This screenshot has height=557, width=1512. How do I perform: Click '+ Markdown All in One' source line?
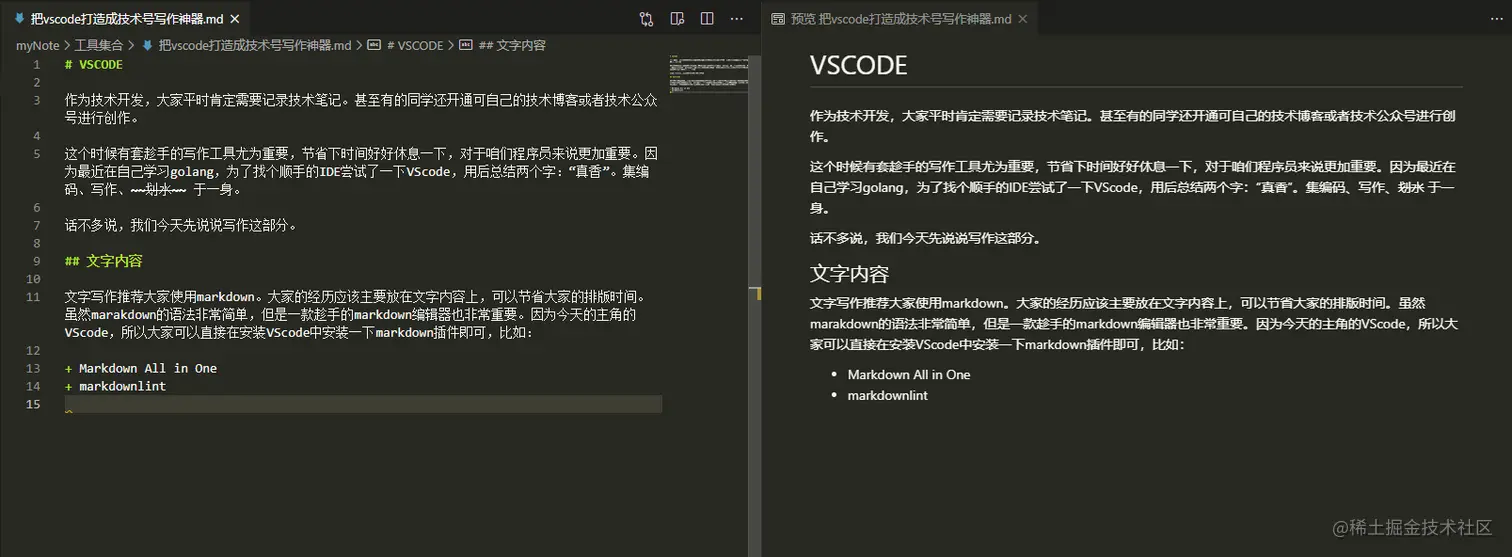click(141, 368)
